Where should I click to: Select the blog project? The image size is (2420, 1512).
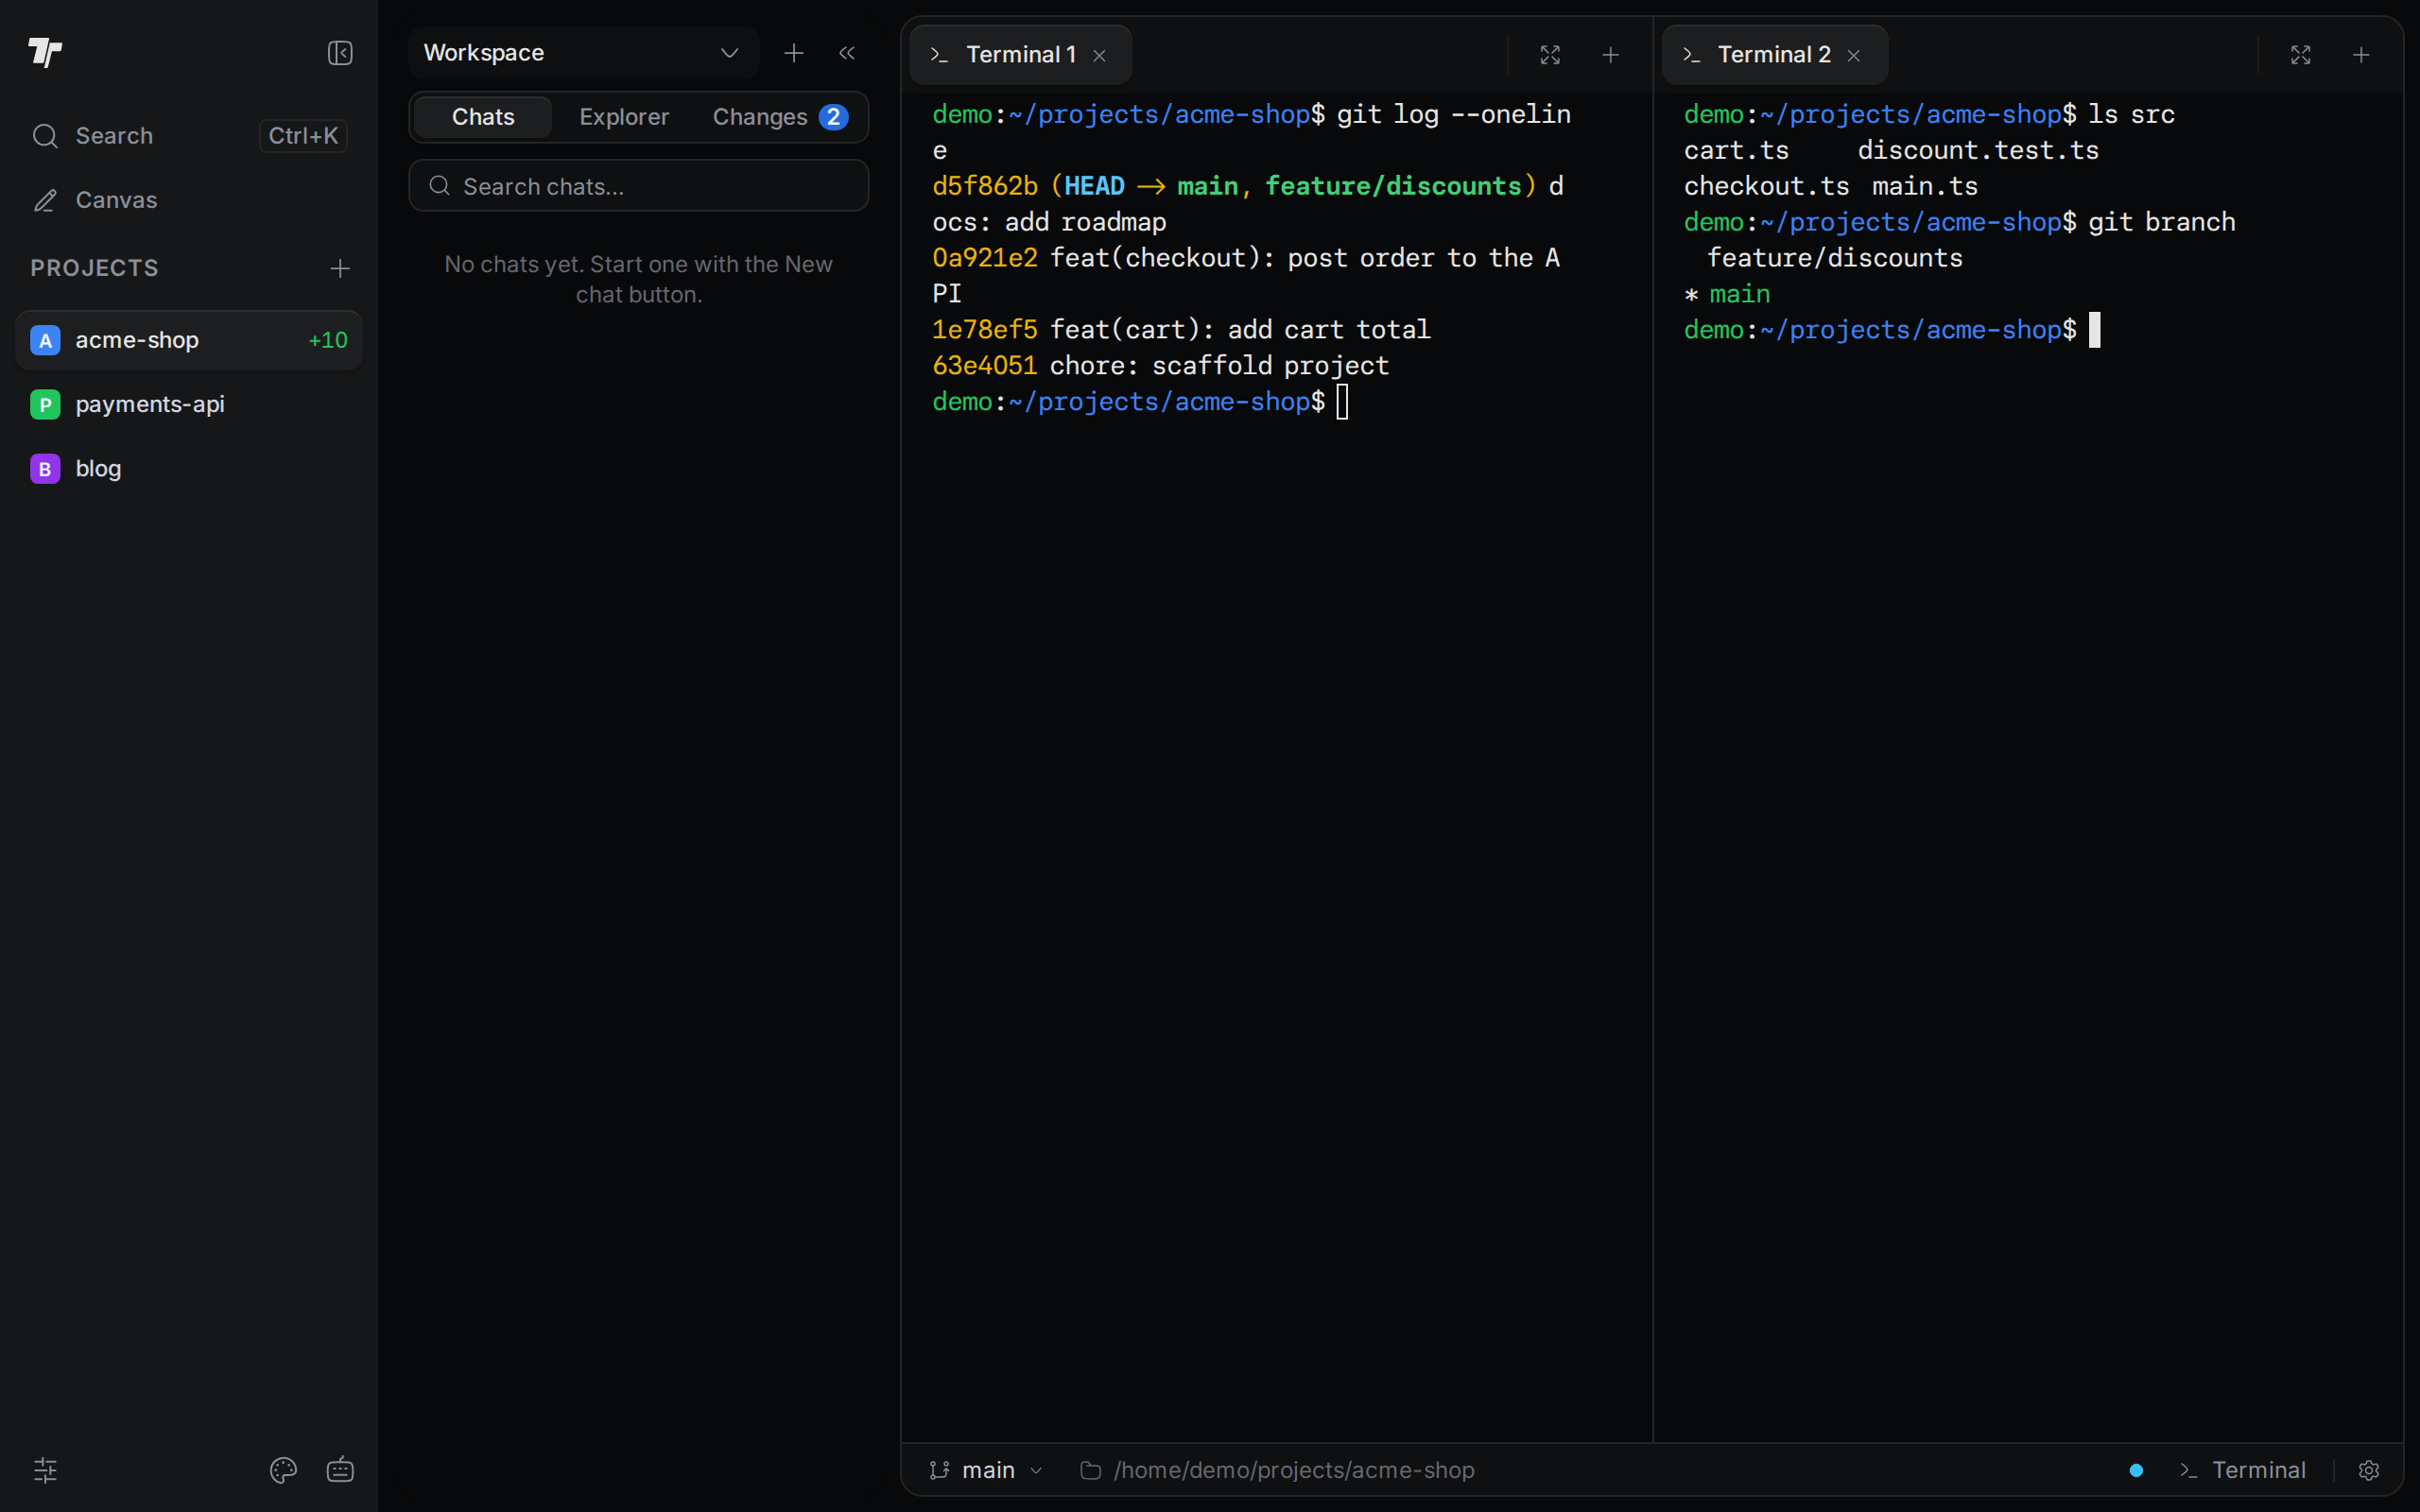pyautogui.click(x=189, y=468)
